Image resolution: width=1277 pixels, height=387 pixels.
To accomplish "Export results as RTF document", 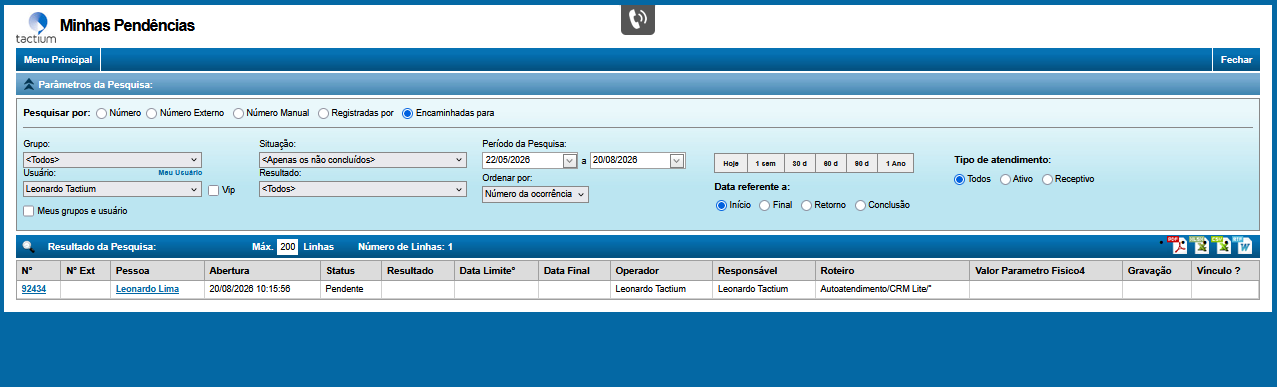I will (1243, 245).
